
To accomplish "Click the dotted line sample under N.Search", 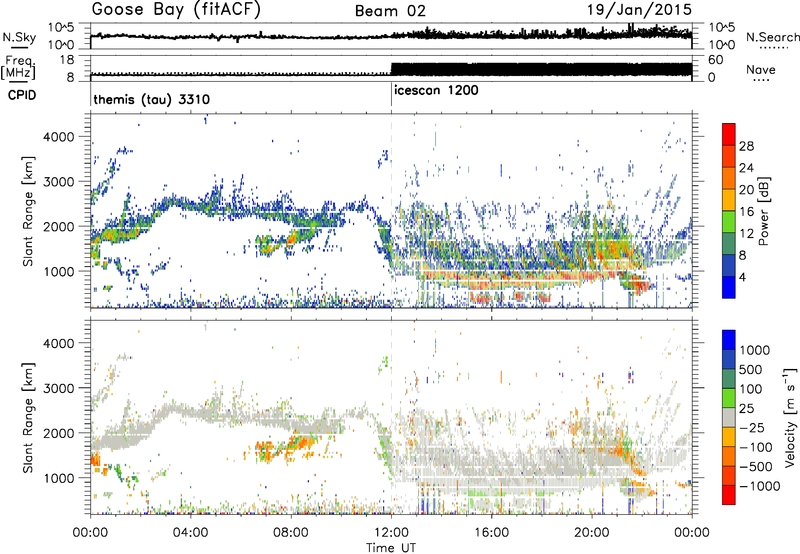I will click(772, 48).
